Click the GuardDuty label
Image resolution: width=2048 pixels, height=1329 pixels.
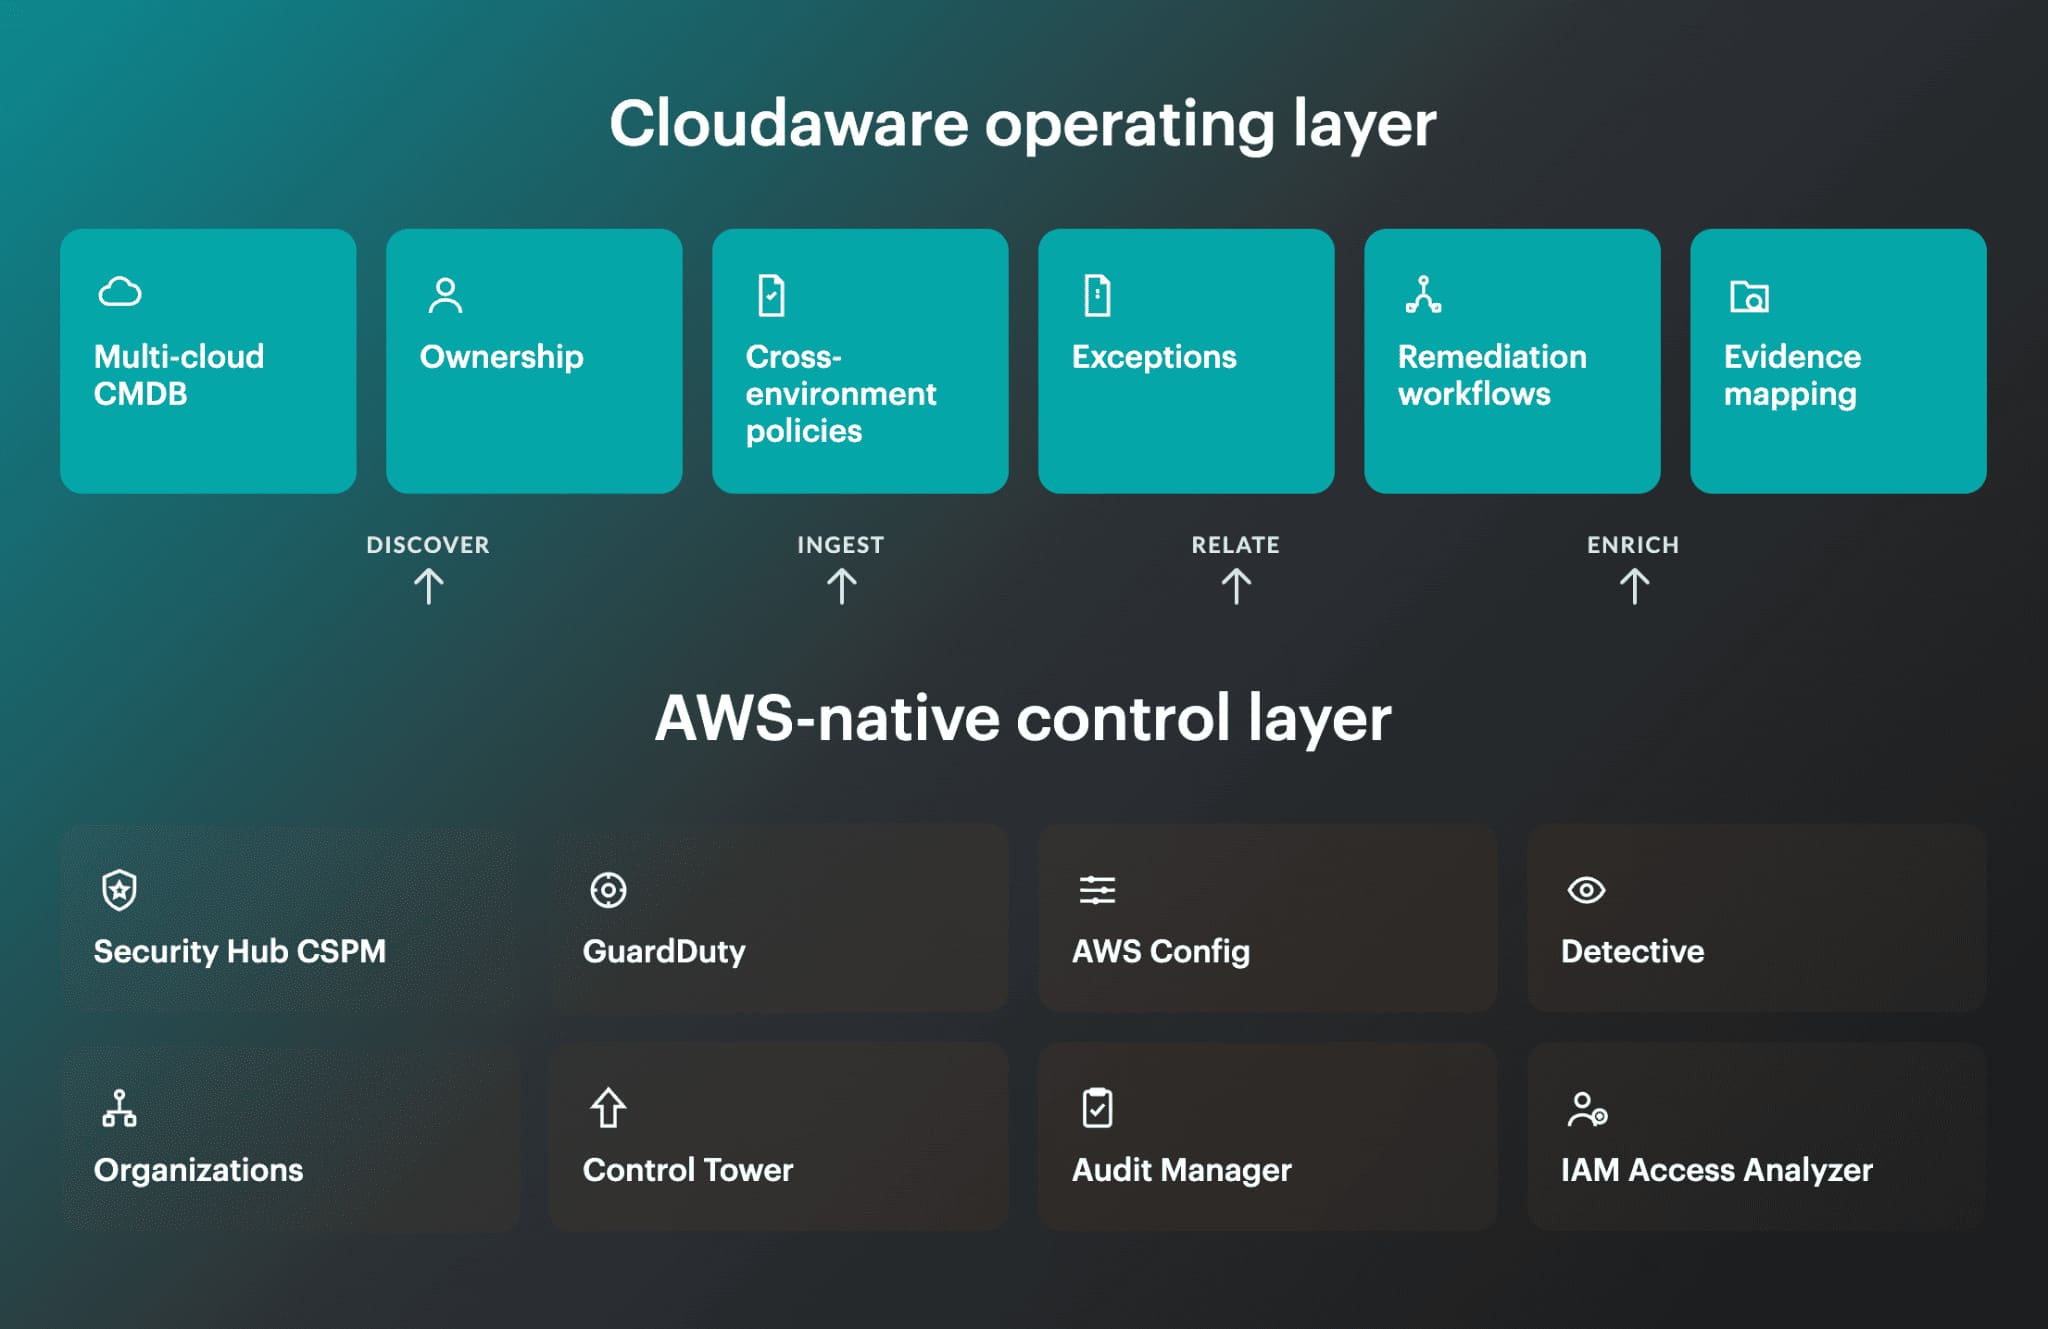(664, 952)
